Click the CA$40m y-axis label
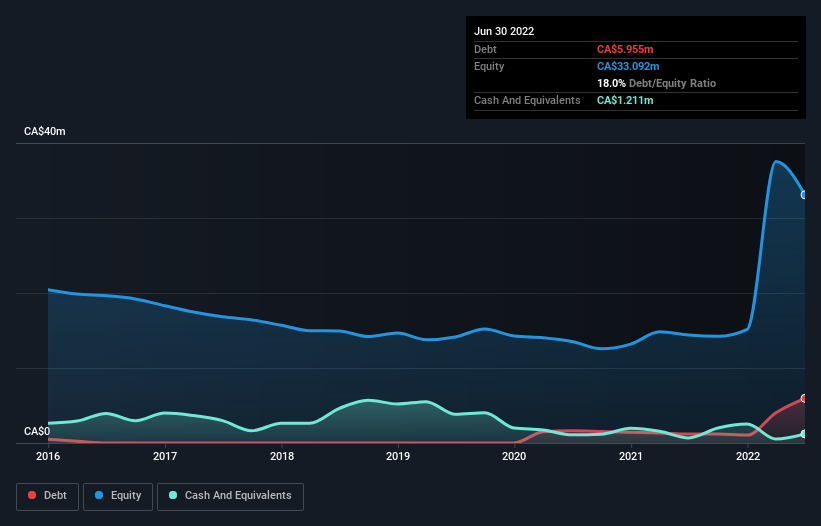This screenshot has height=526, width=821. 45,131
